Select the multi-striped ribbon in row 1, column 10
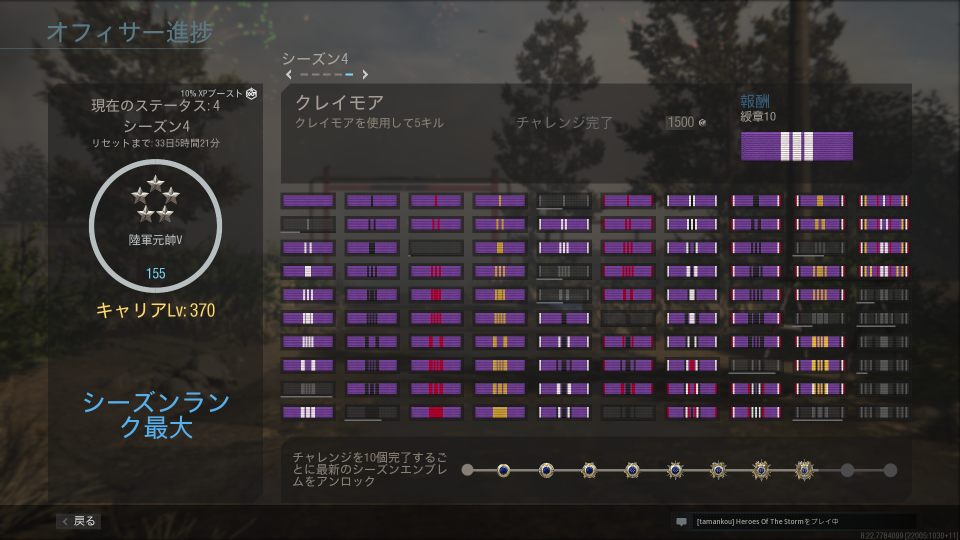The height and width of the screenshot is (540, 960). point(883,201)
